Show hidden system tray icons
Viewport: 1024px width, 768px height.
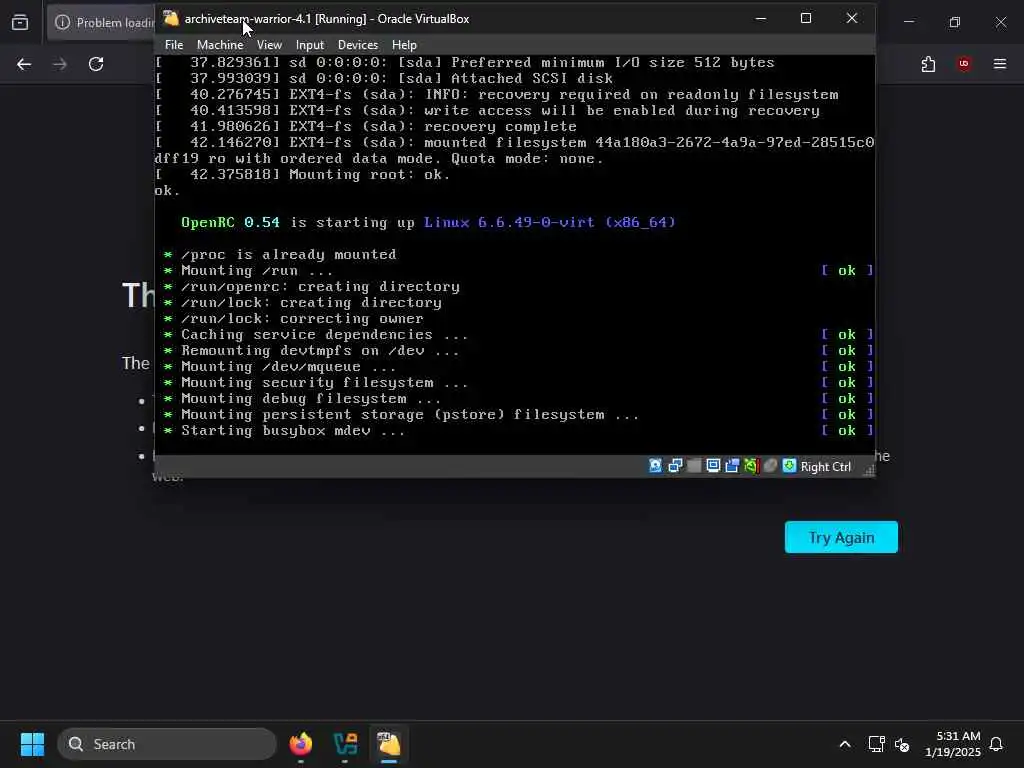click(844, 744)
